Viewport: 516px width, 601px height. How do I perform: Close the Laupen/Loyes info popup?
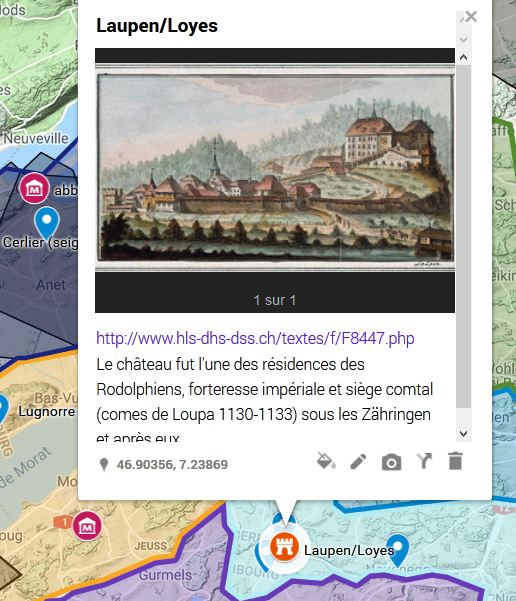click(x=471, y=16)
